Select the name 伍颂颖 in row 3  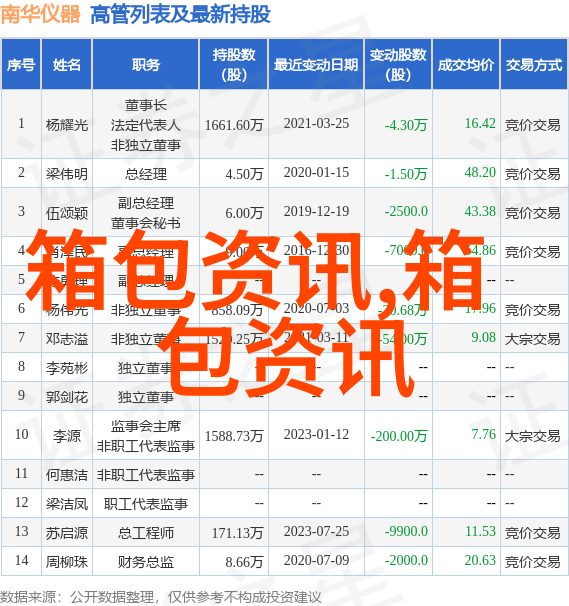coord(66,213)
